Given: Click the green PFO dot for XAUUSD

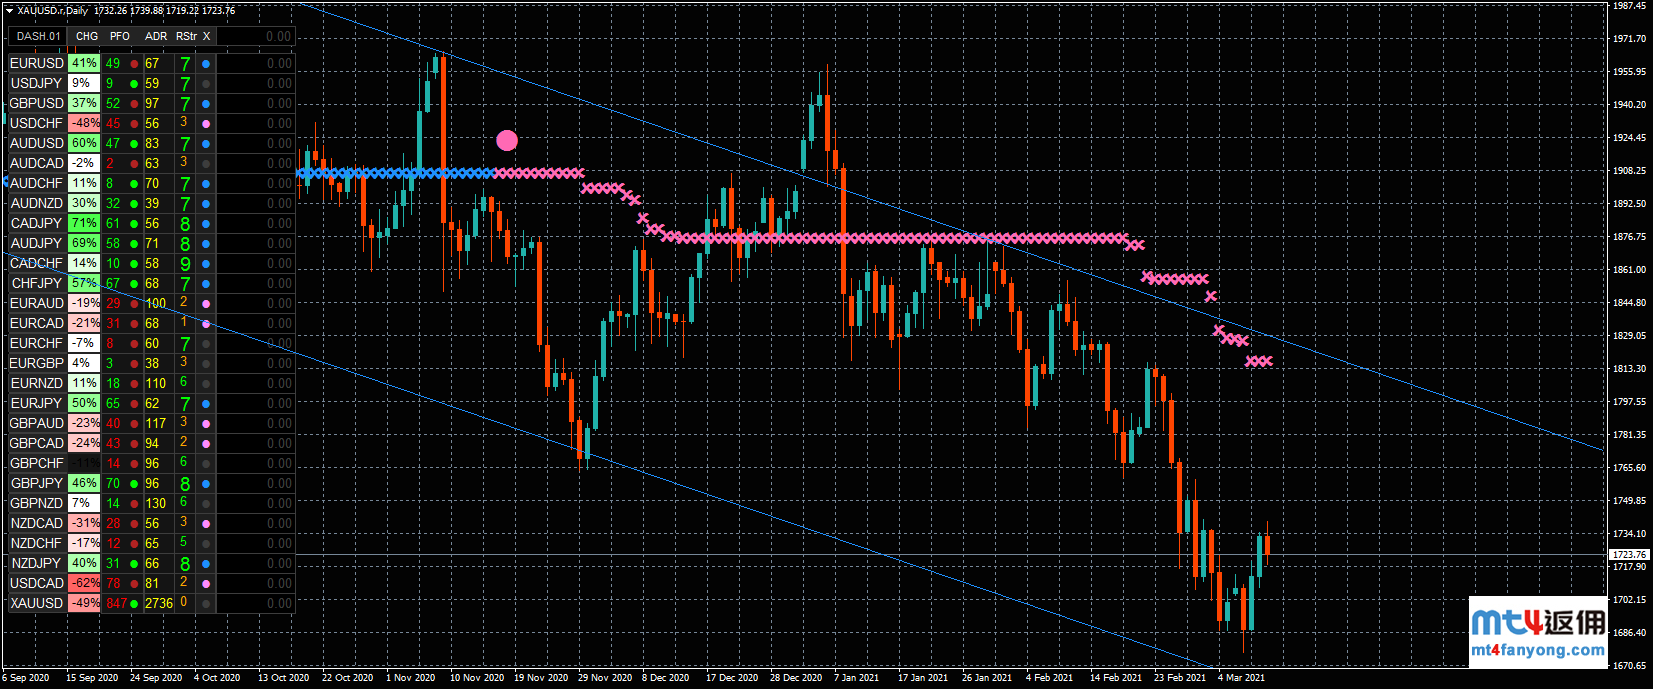Looking at the screenshot, I should 134,603.
